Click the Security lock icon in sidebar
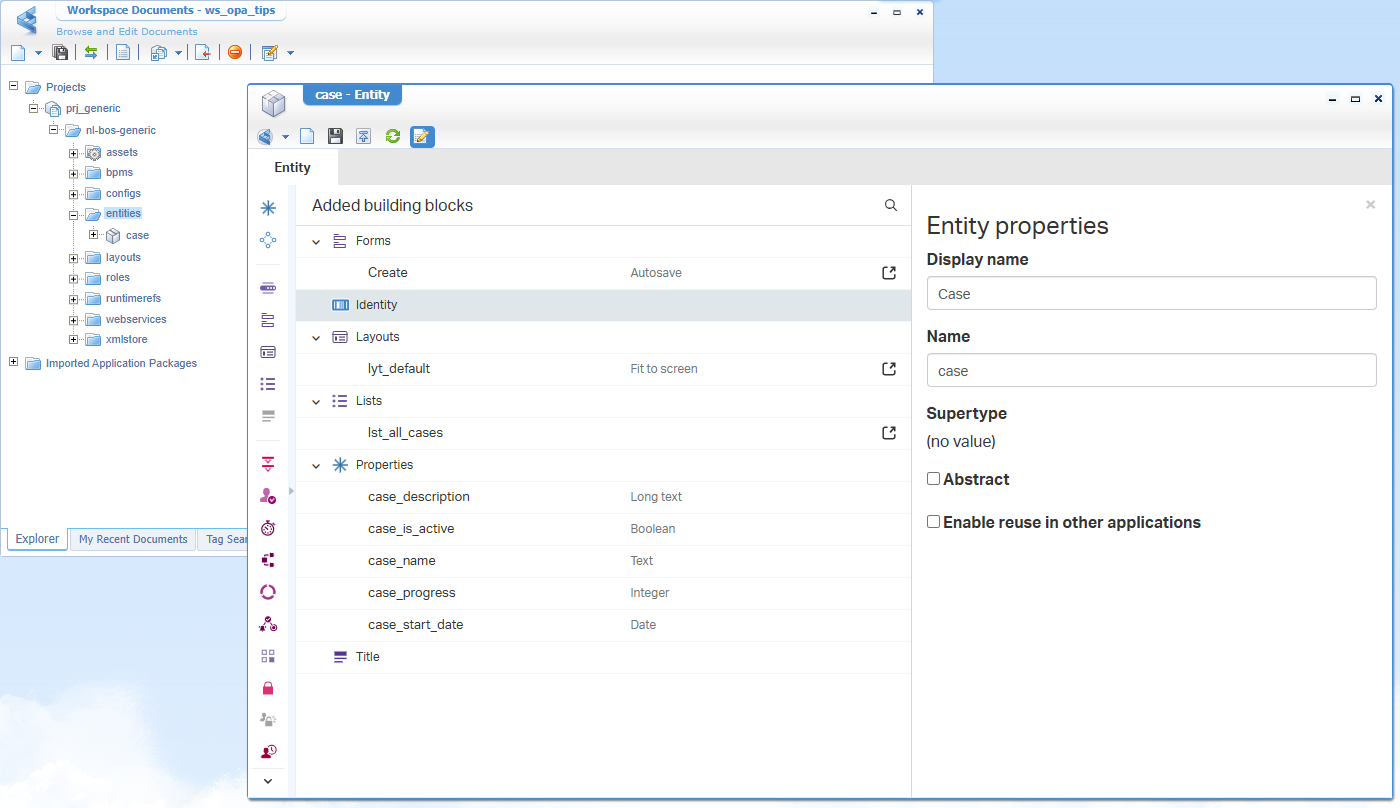The height and width of the screenshot is (808, 1400). coord(268,688)
